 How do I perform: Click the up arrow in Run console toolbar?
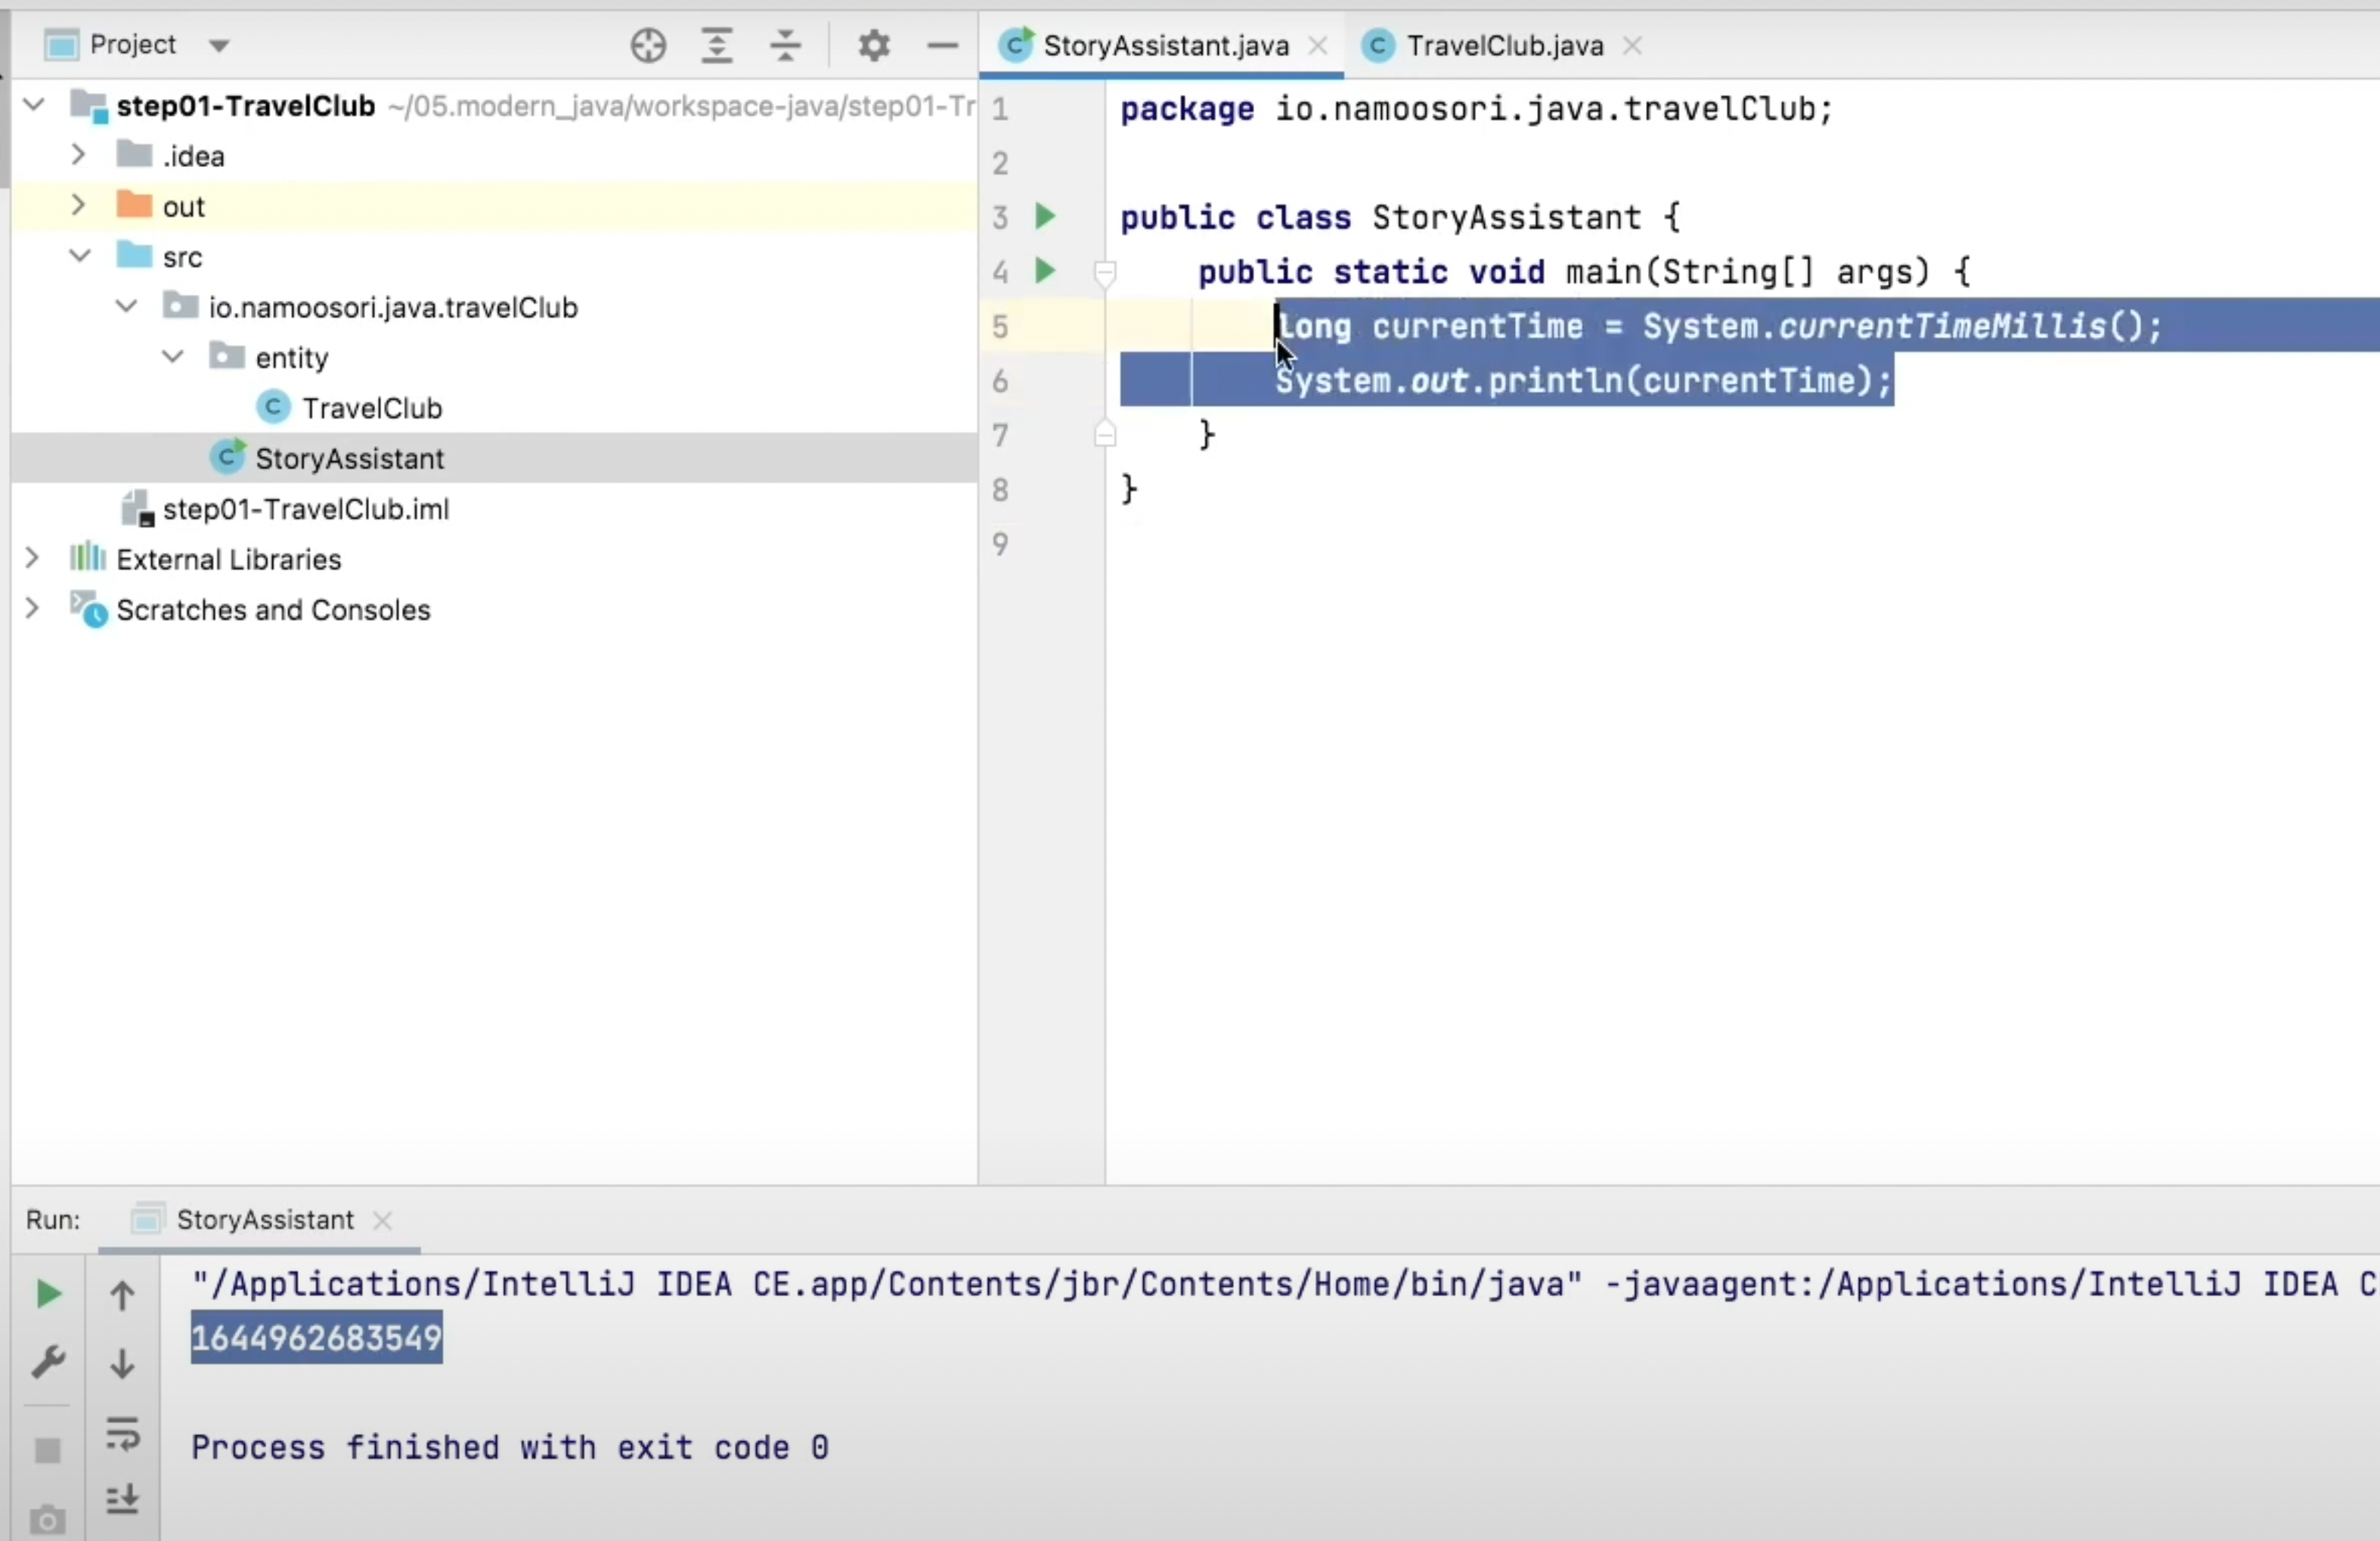pos(122,1295)
